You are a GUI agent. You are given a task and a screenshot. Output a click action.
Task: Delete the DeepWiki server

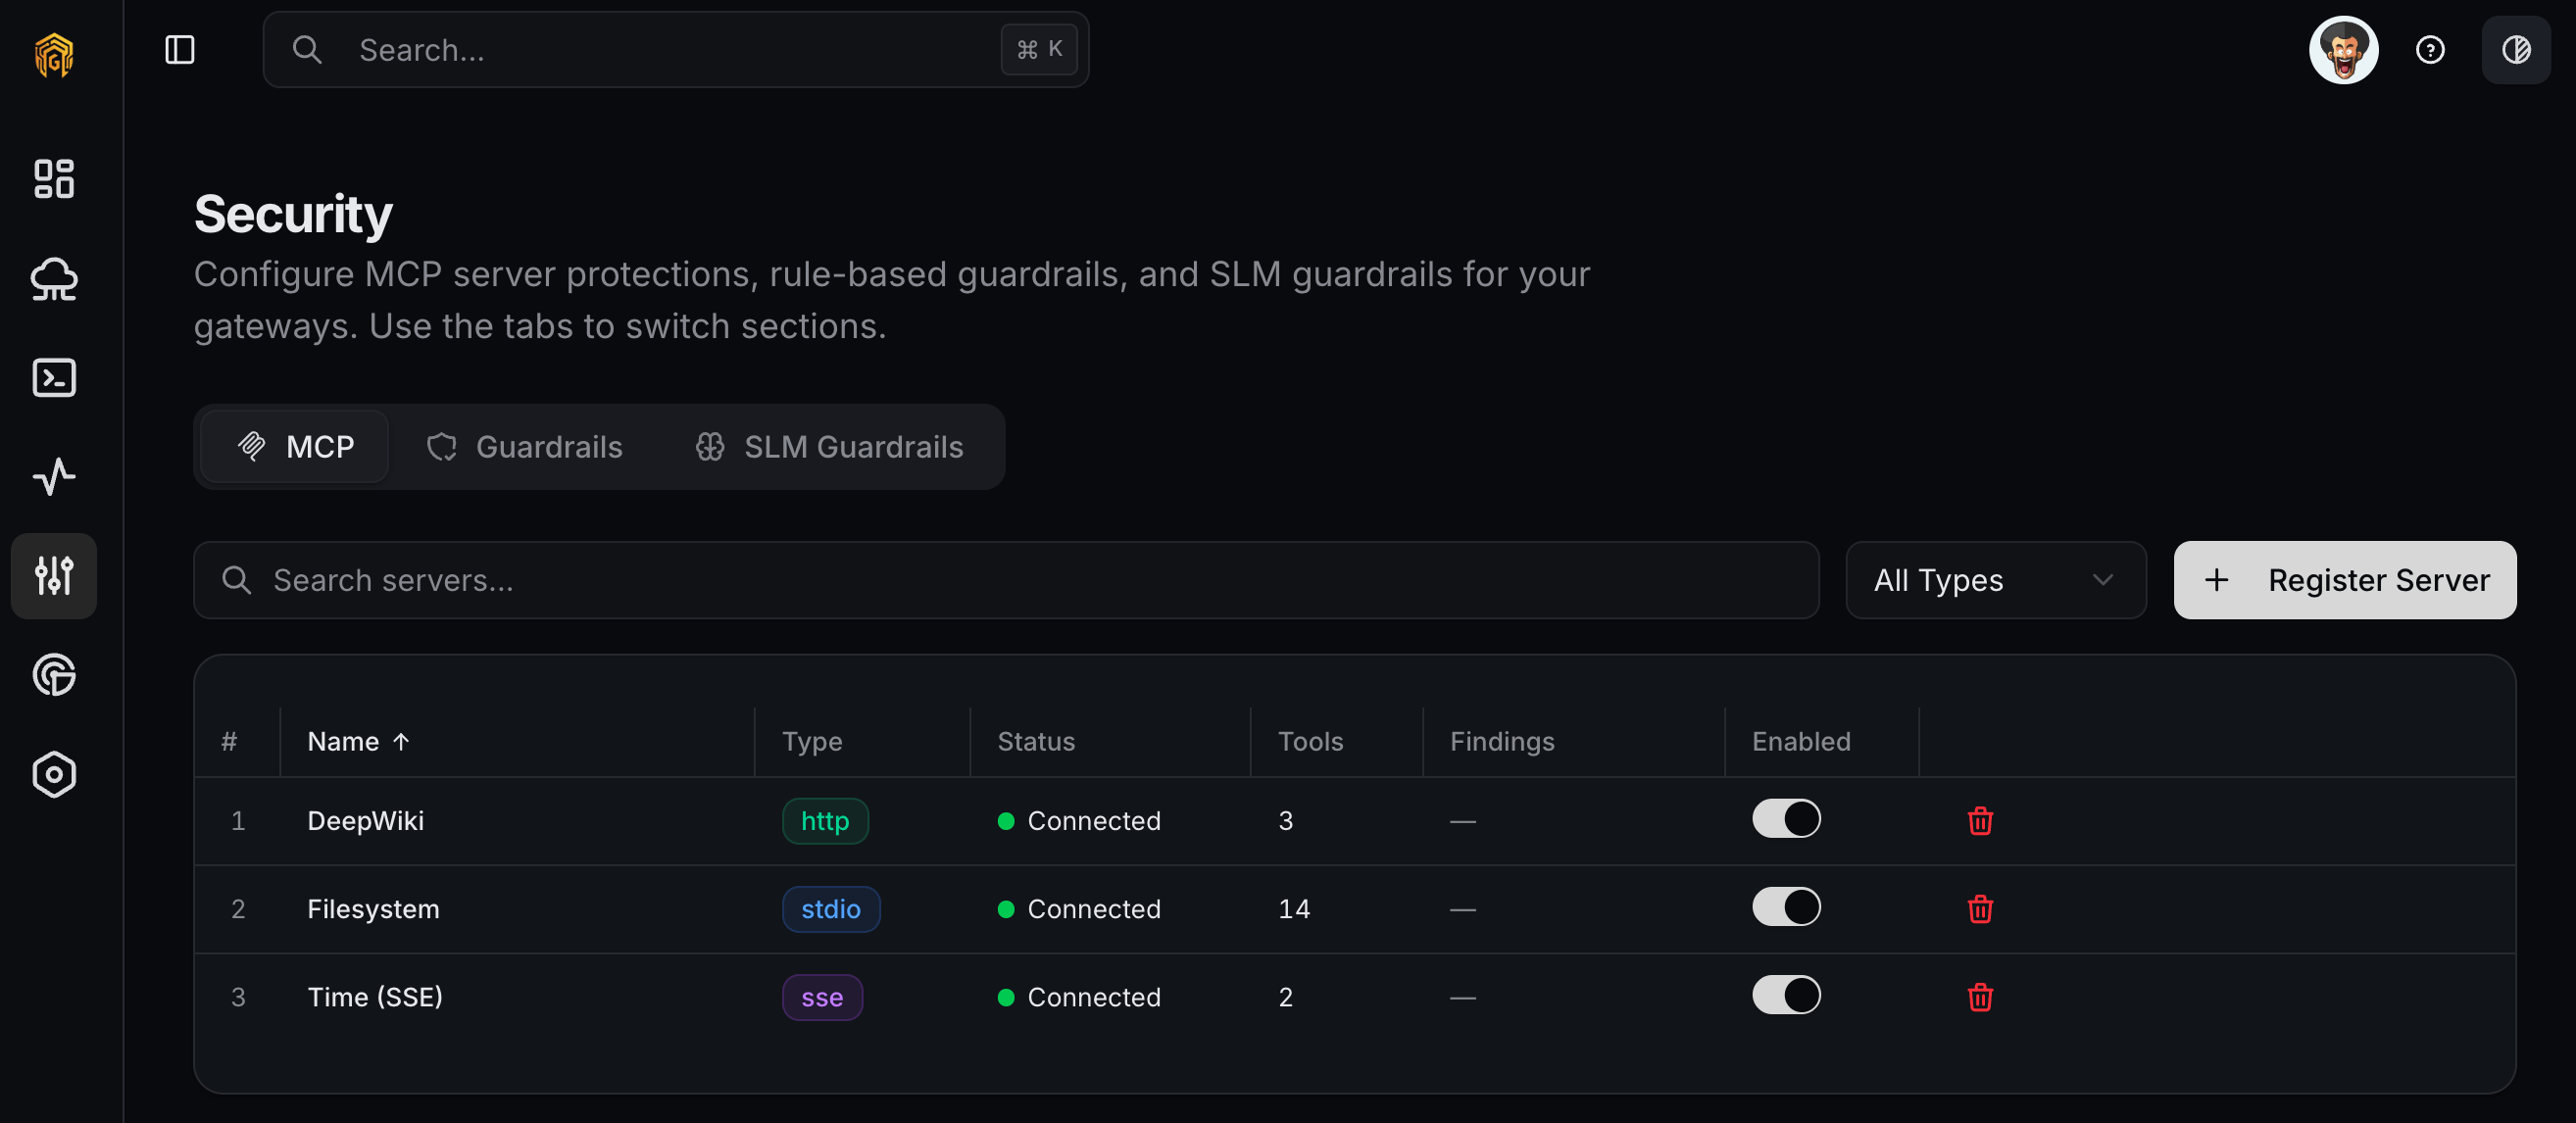[1980, 821]
